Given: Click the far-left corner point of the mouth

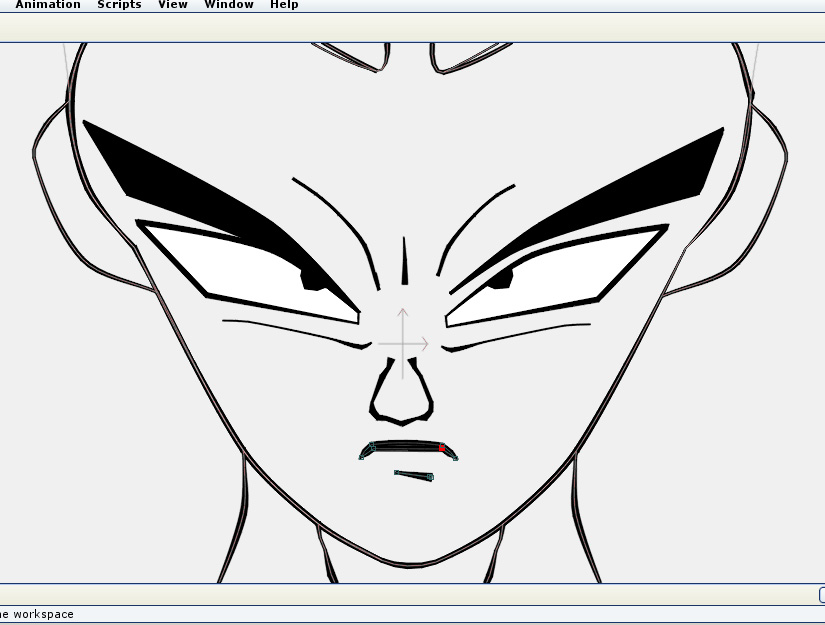Looking at the screenshot, I should 361,458.
